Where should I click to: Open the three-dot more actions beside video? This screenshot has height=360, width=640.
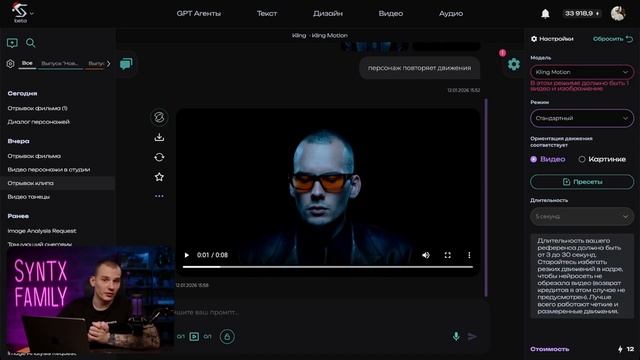click(159, 196)
